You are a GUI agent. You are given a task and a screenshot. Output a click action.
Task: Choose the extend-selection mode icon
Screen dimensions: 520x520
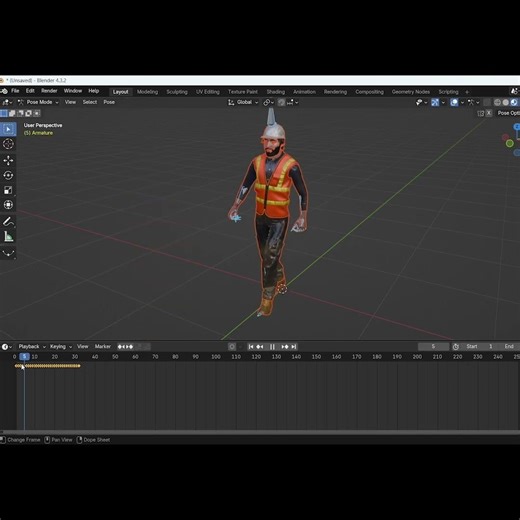[12, 113]
